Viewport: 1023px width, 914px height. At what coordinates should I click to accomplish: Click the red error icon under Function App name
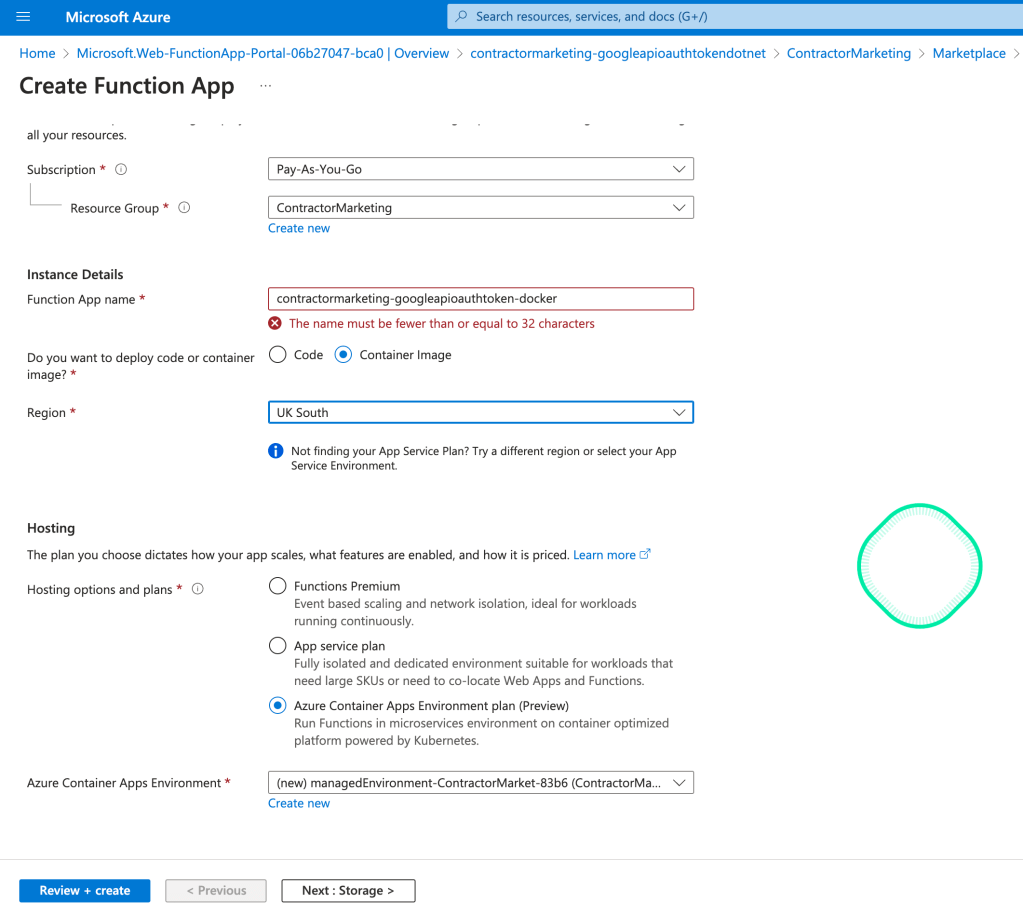click(x=275, y=323)
